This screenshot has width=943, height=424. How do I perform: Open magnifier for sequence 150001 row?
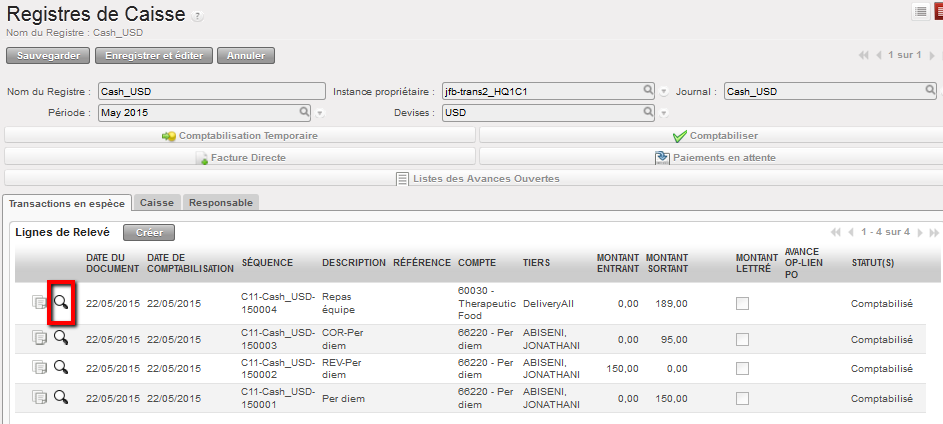pos(61,397)
